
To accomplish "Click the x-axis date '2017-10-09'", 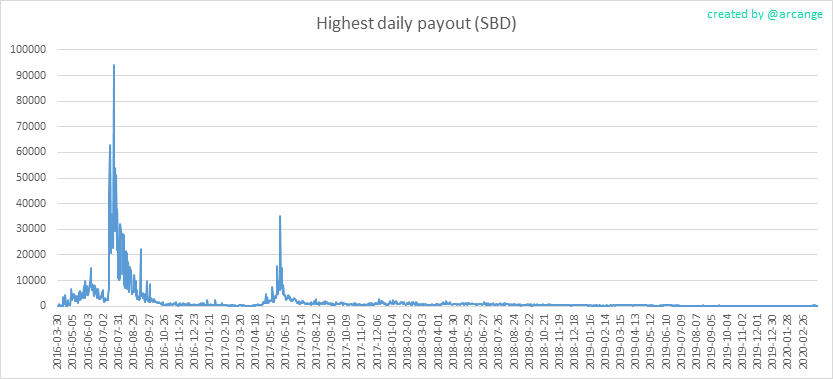I will pos(347,341).
